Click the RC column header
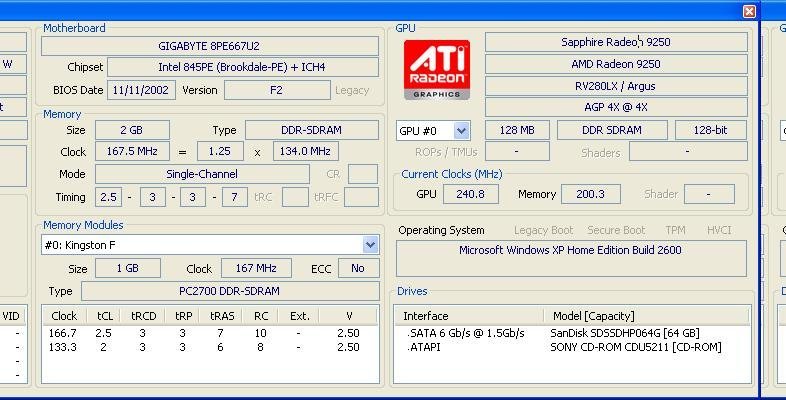 pyautogui.click(x=261, y=316)
